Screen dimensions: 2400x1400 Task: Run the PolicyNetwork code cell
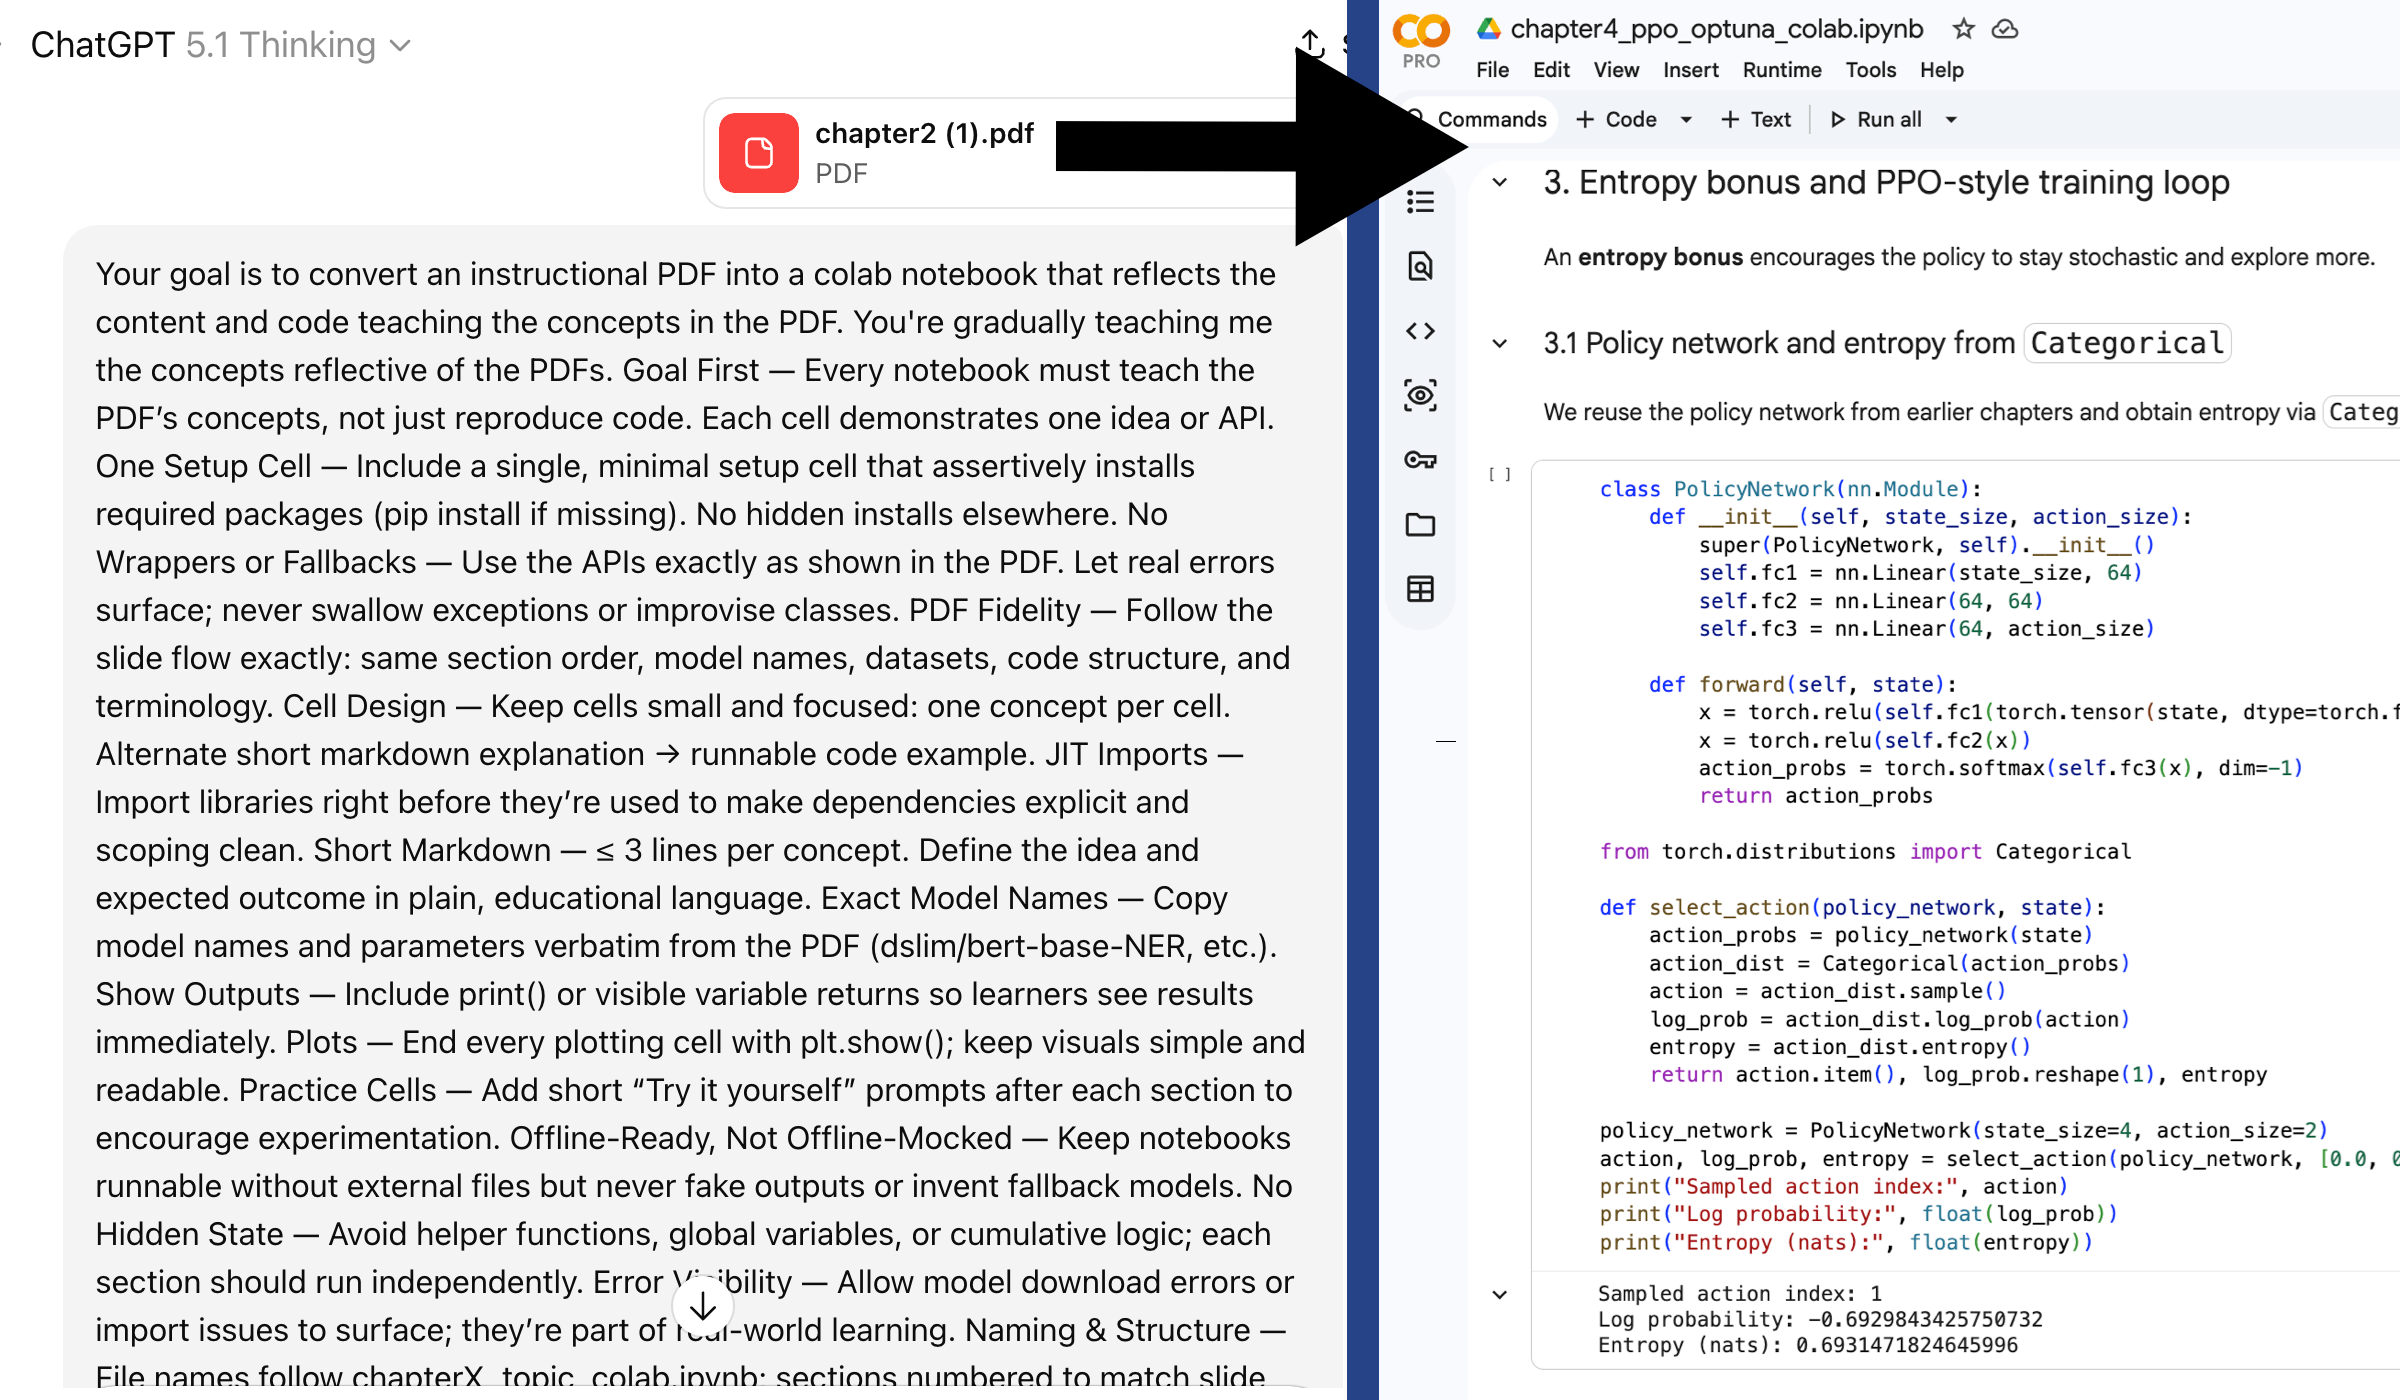pyautogui.click(x=1499, y=475)
